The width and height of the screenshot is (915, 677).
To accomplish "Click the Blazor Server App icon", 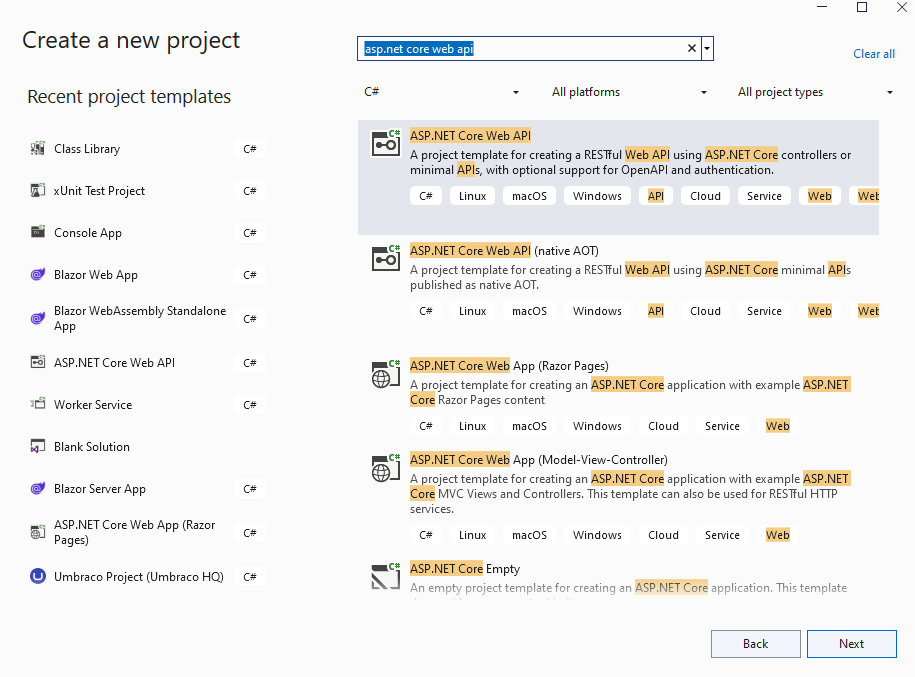I will (38, 488).
